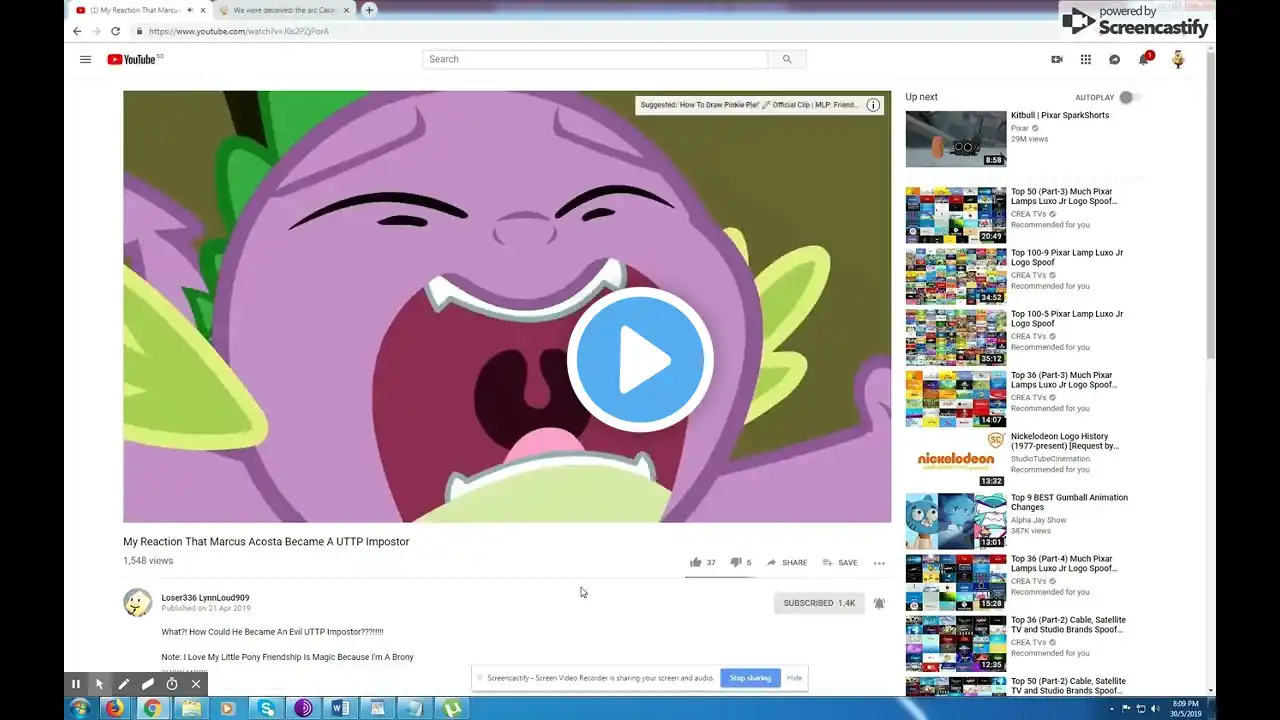The image size is (1280, 720).
Task: Open the Loser336 LynnLoud909 channel link
Action: [205, 598]
